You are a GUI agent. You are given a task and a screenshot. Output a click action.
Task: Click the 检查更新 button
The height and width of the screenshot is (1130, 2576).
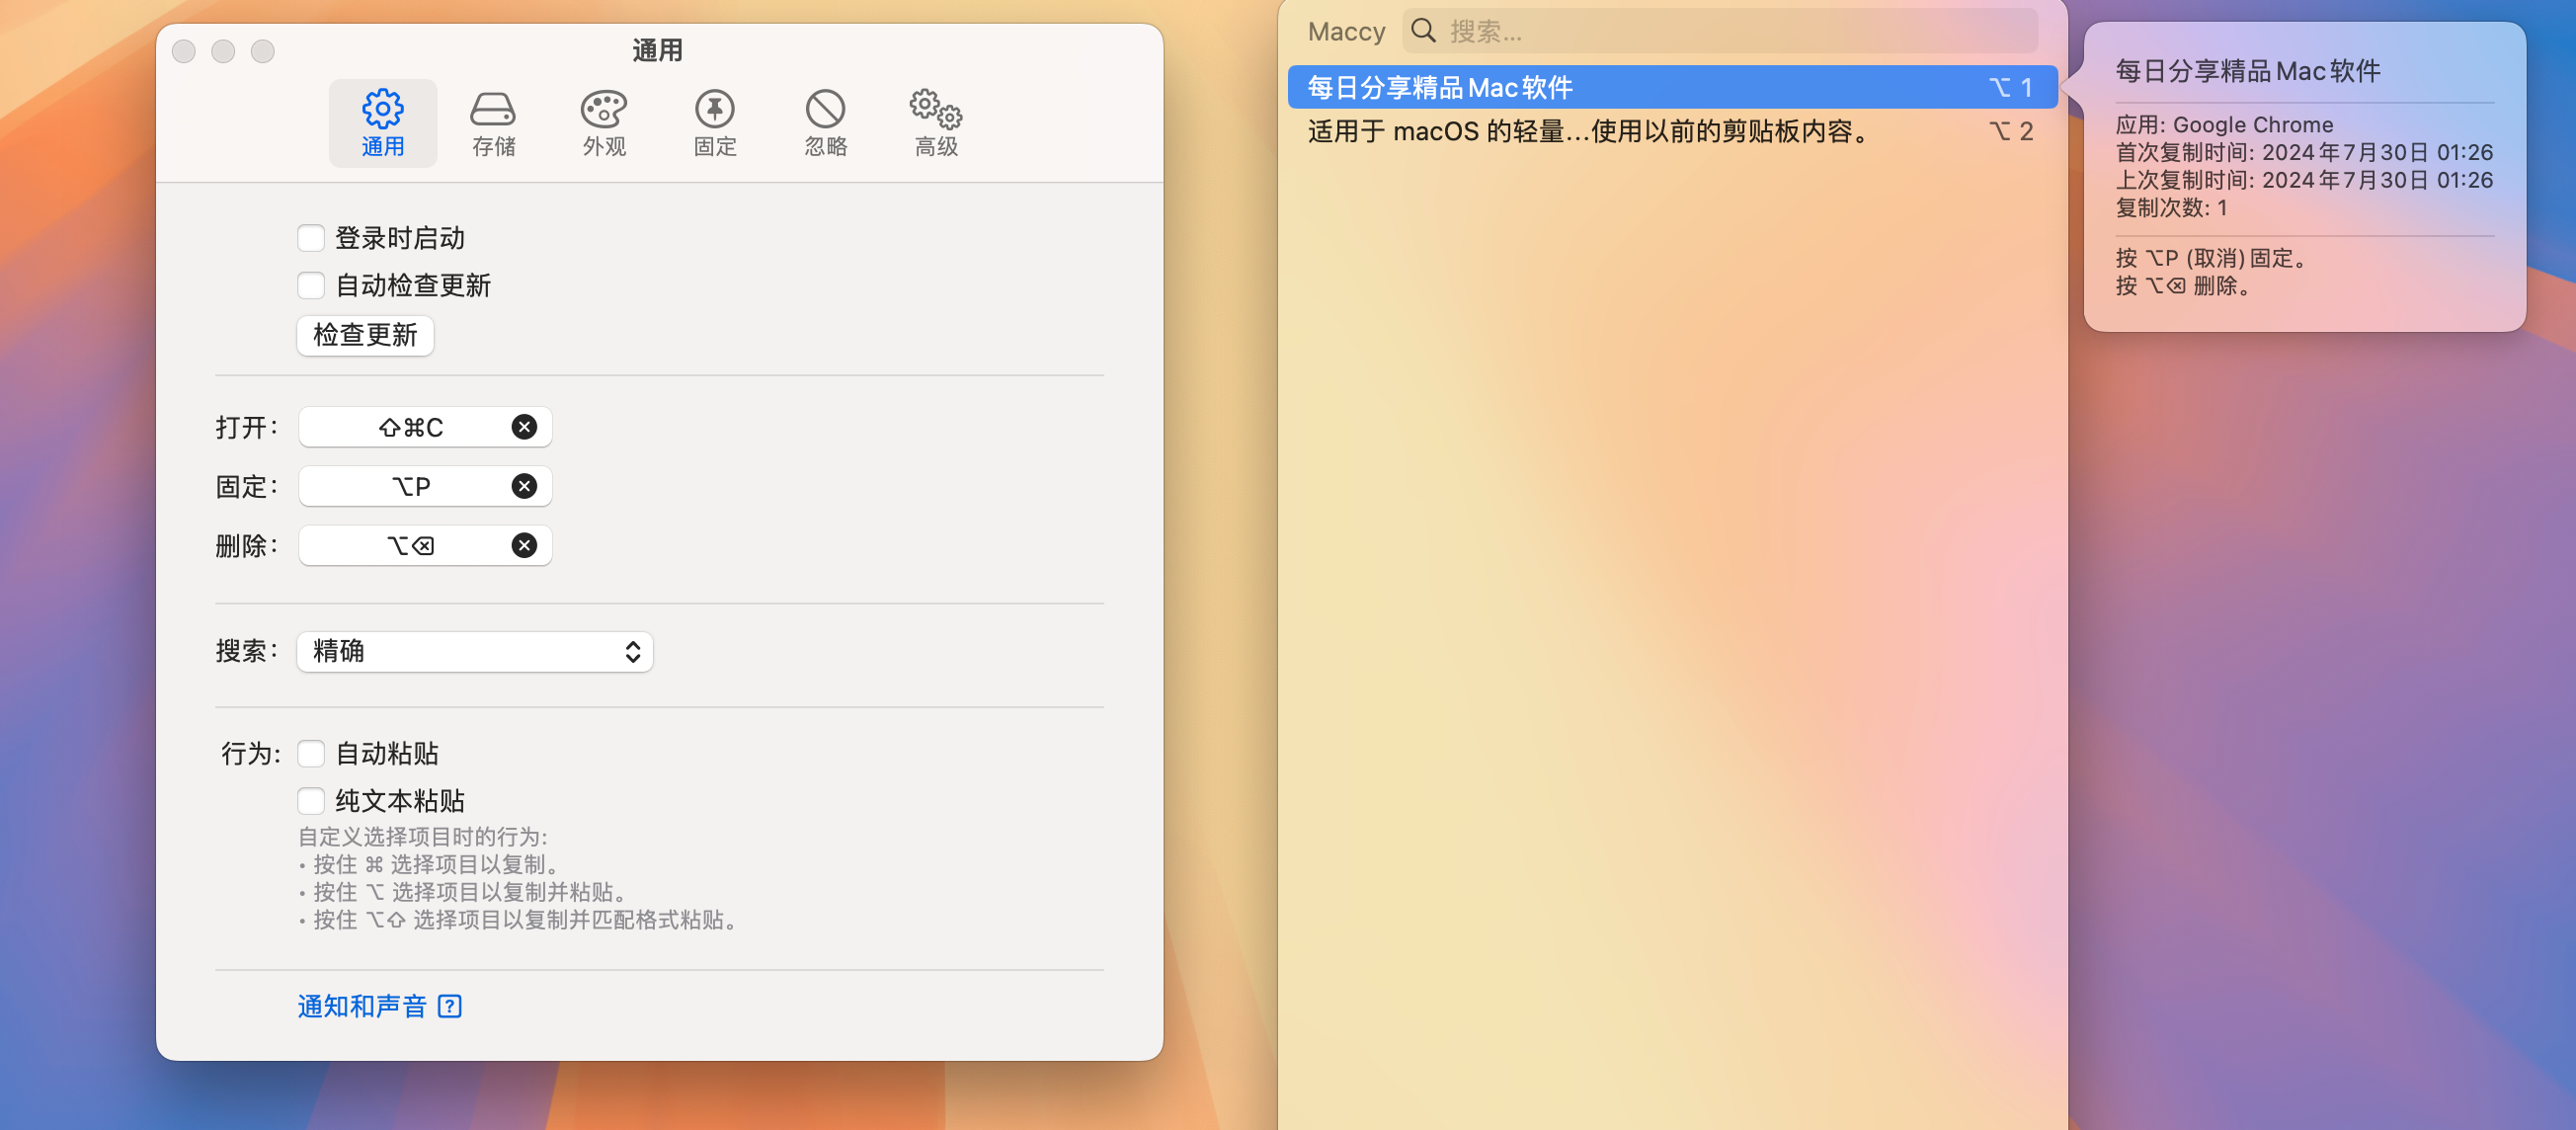[365, 335]
